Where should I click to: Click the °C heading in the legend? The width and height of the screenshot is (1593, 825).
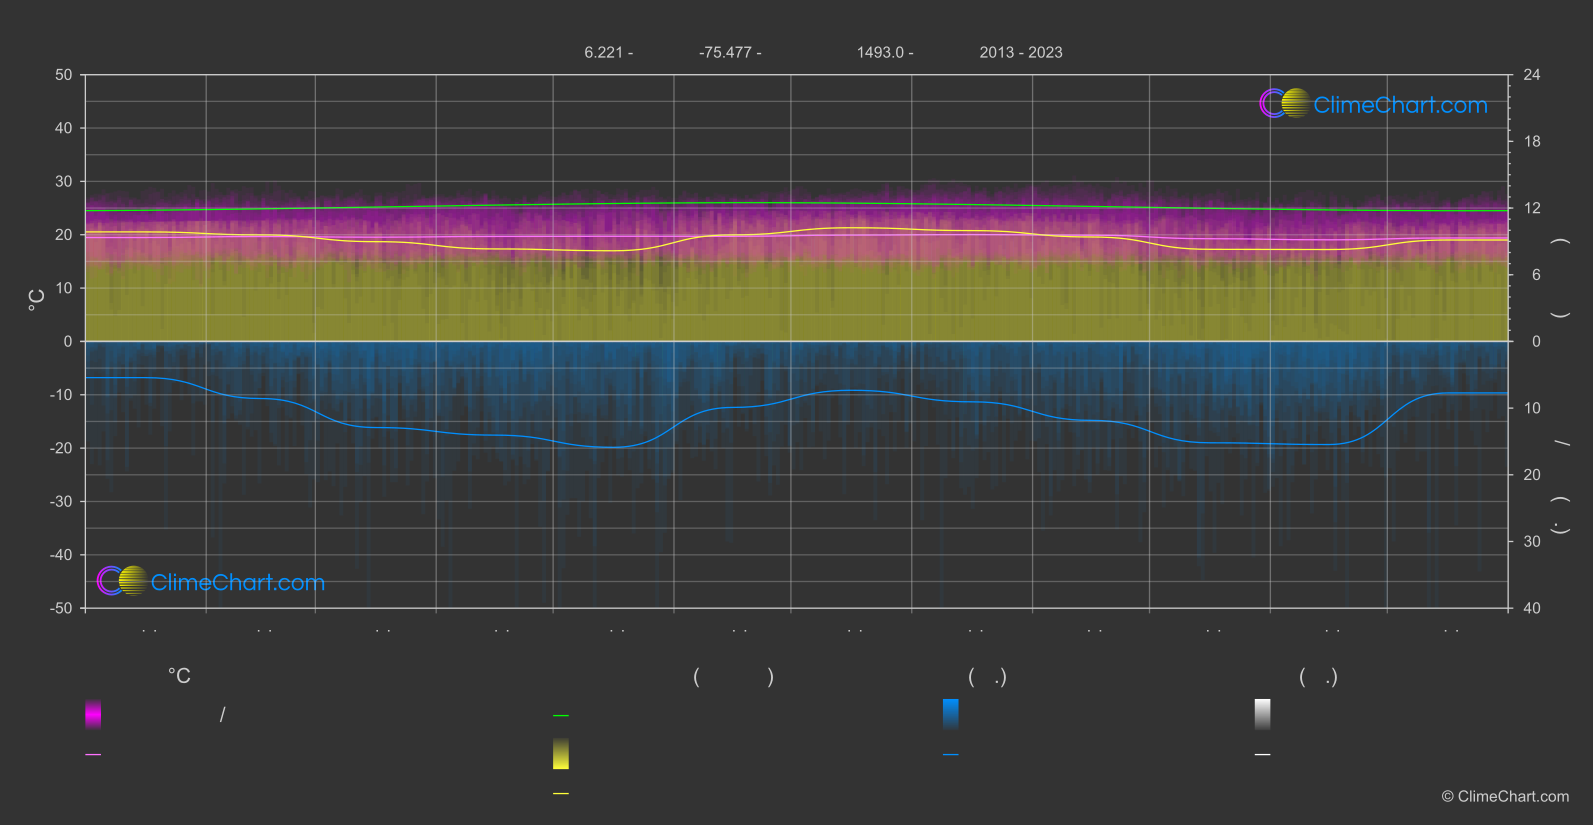pos(179,676)
